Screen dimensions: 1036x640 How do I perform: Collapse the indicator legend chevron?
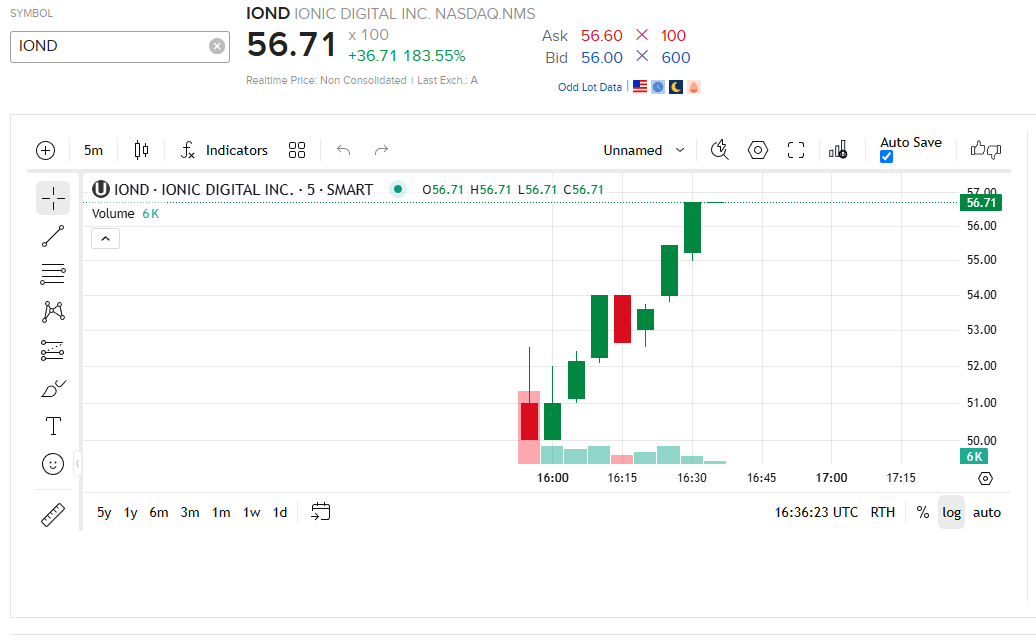coord(105,239)
